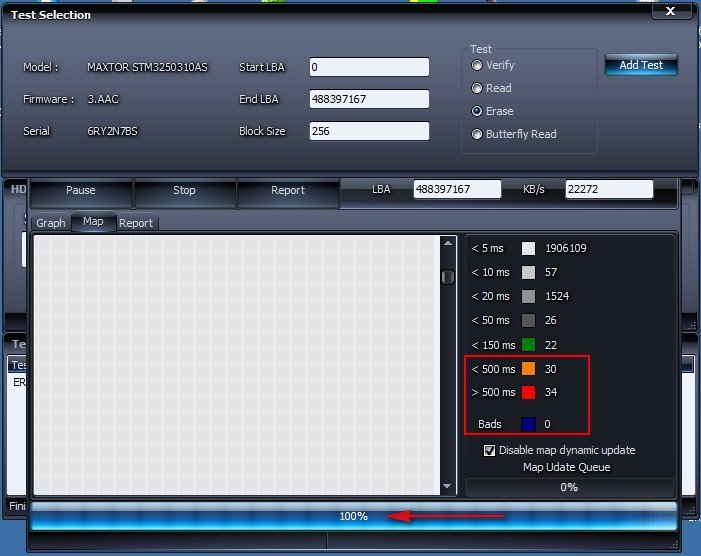Click the map scrollbar down arrow
This screenshot has height=556, width=701.
click(x=449, y=486)
